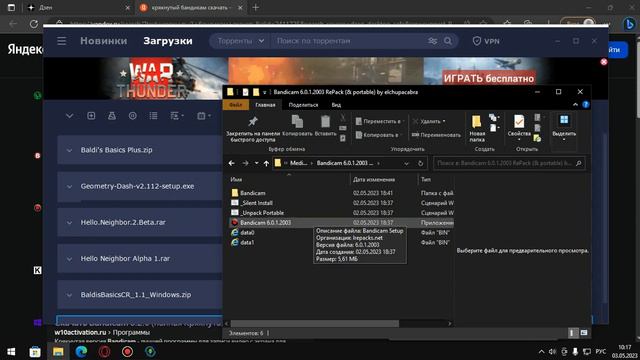Expand the Hello Neighbor Alpha 1.rar entry

click(69, 259)
